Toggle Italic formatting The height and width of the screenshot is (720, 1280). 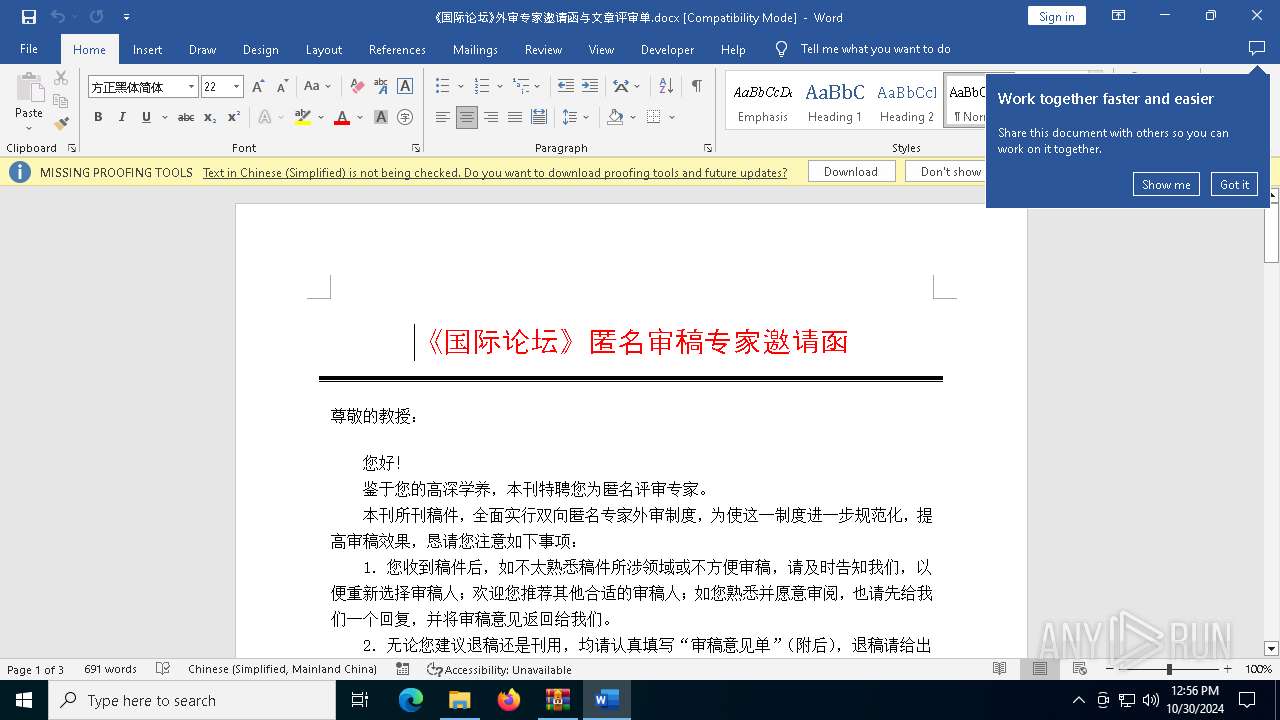(122, 117)
